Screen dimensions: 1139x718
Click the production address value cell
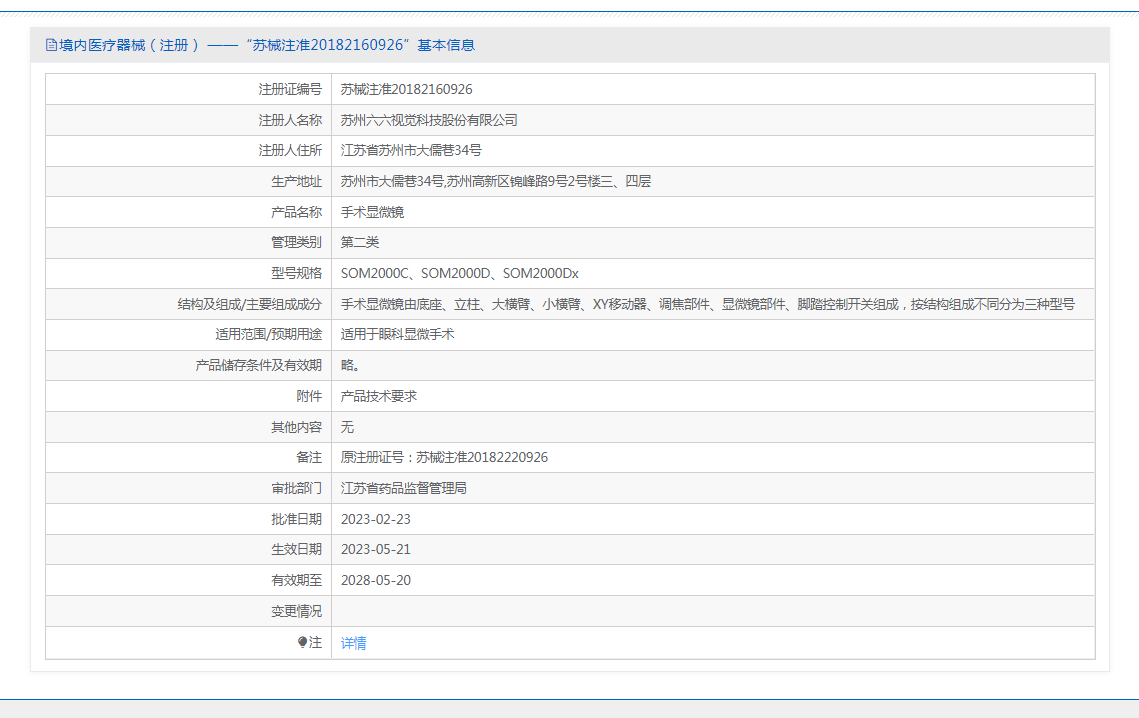click(x=495, y=181)
